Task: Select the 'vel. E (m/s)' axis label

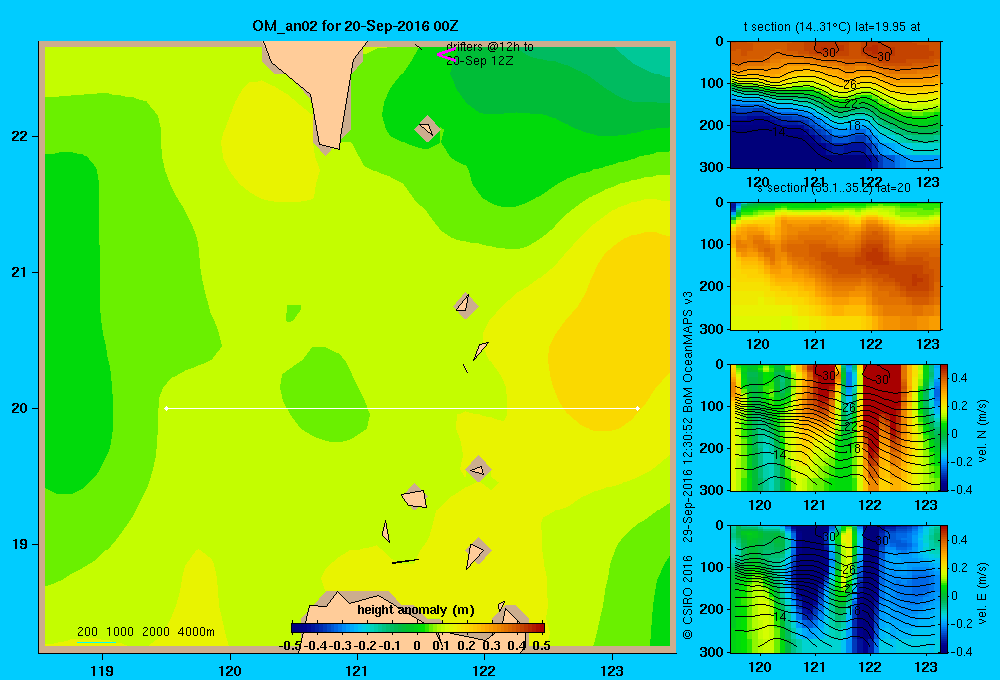Action: tap(982, 593)
